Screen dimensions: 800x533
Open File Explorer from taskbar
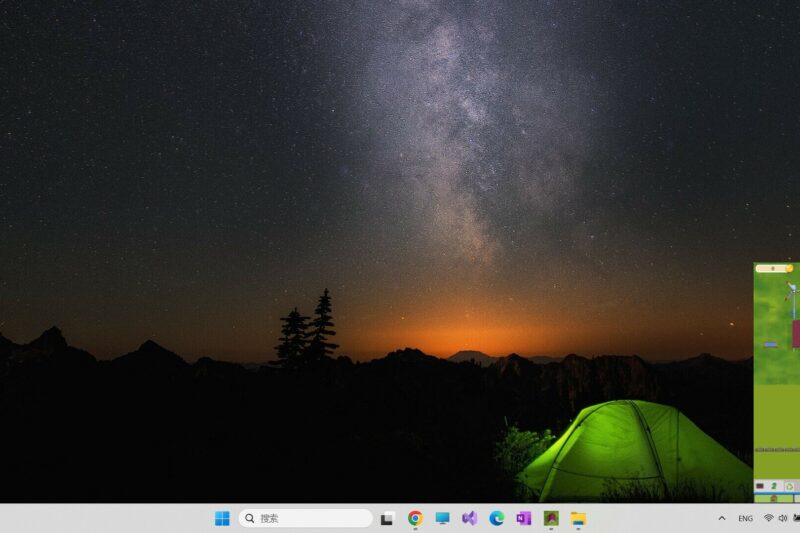click(577, 518)
